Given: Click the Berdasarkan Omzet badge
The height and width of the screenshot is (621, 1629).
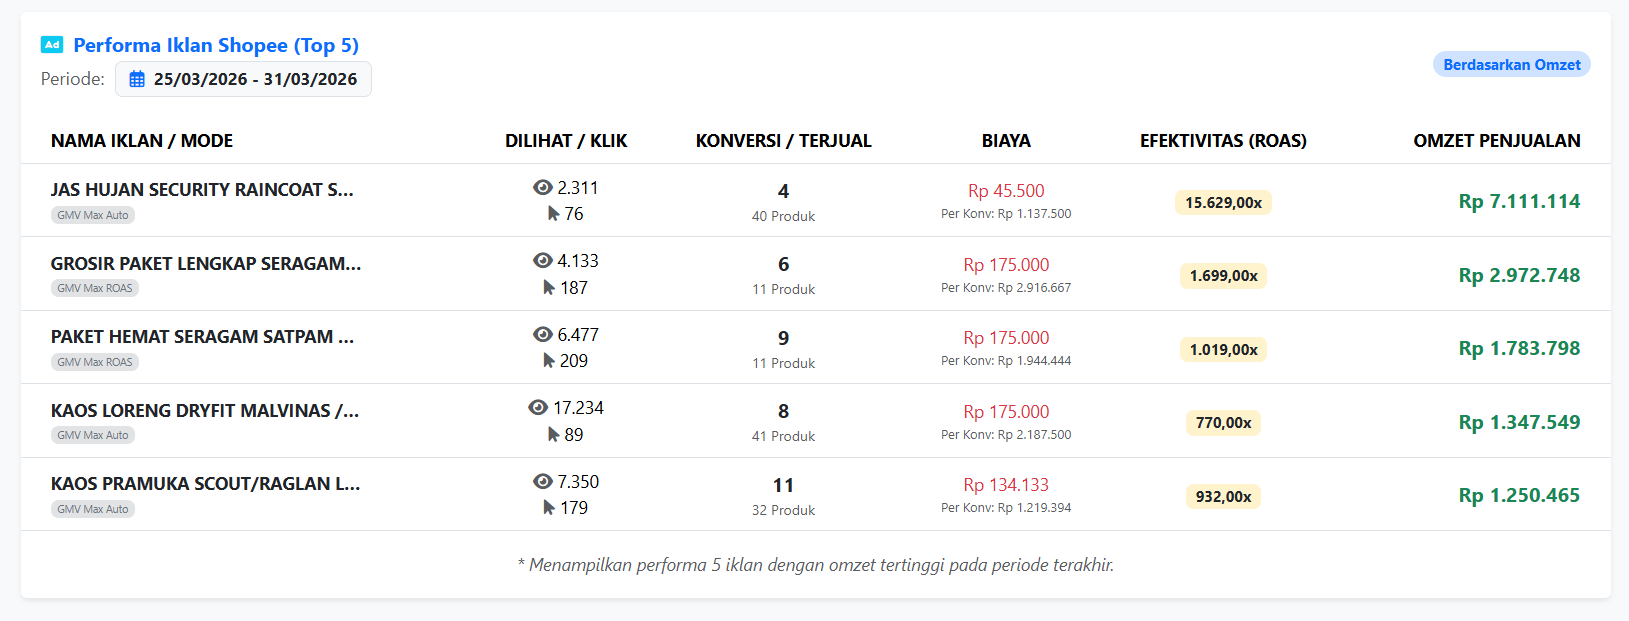Looking at the screenshot, I should coord(1511,64).
